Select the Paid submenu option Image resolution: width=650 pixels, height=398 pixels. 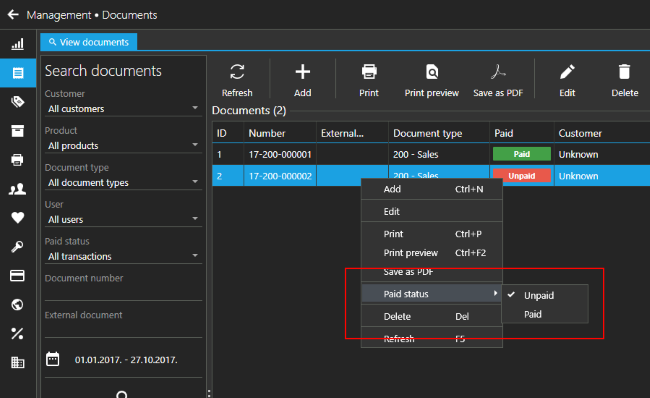coord(545,314)
